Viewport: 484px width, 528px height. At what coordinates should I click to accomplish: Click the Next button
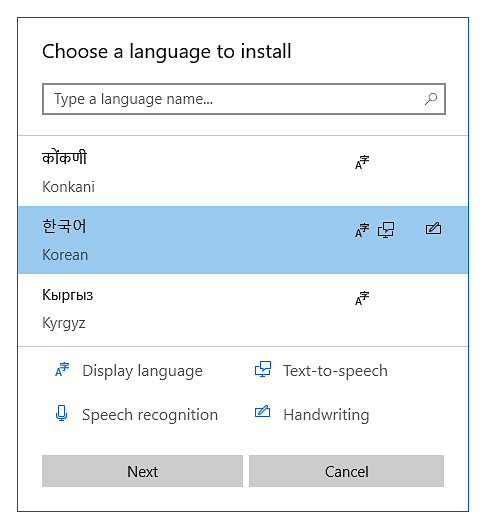tap(142, 471)
